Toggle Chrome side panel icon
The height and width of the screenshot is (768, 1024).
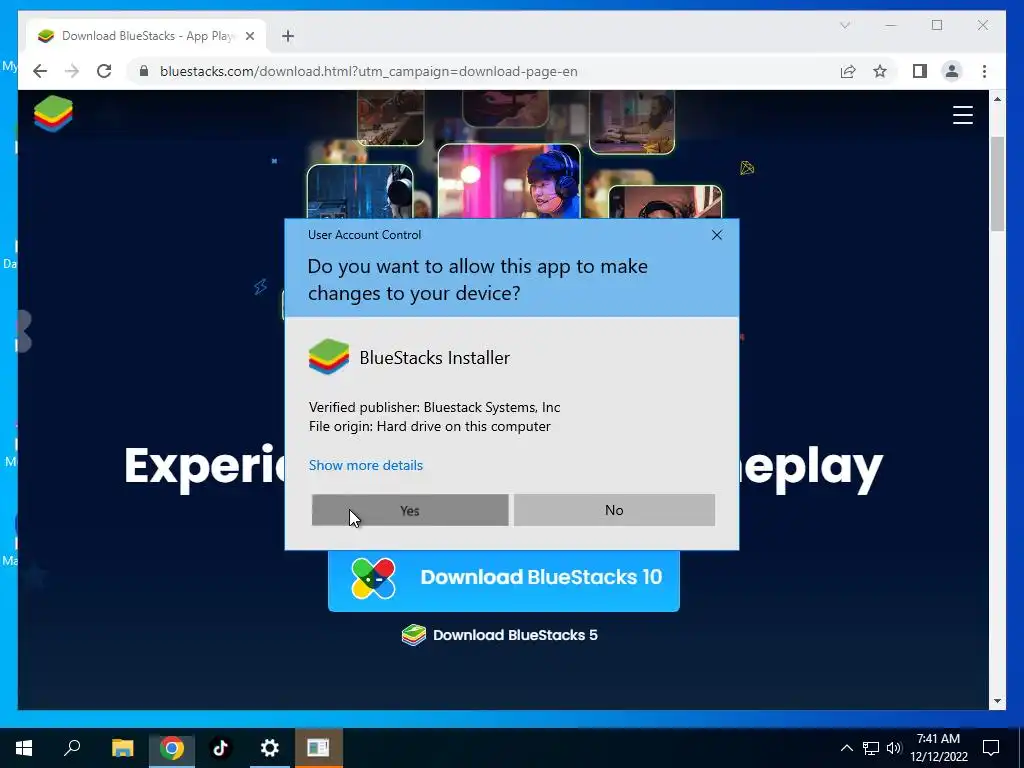[920, 71]
